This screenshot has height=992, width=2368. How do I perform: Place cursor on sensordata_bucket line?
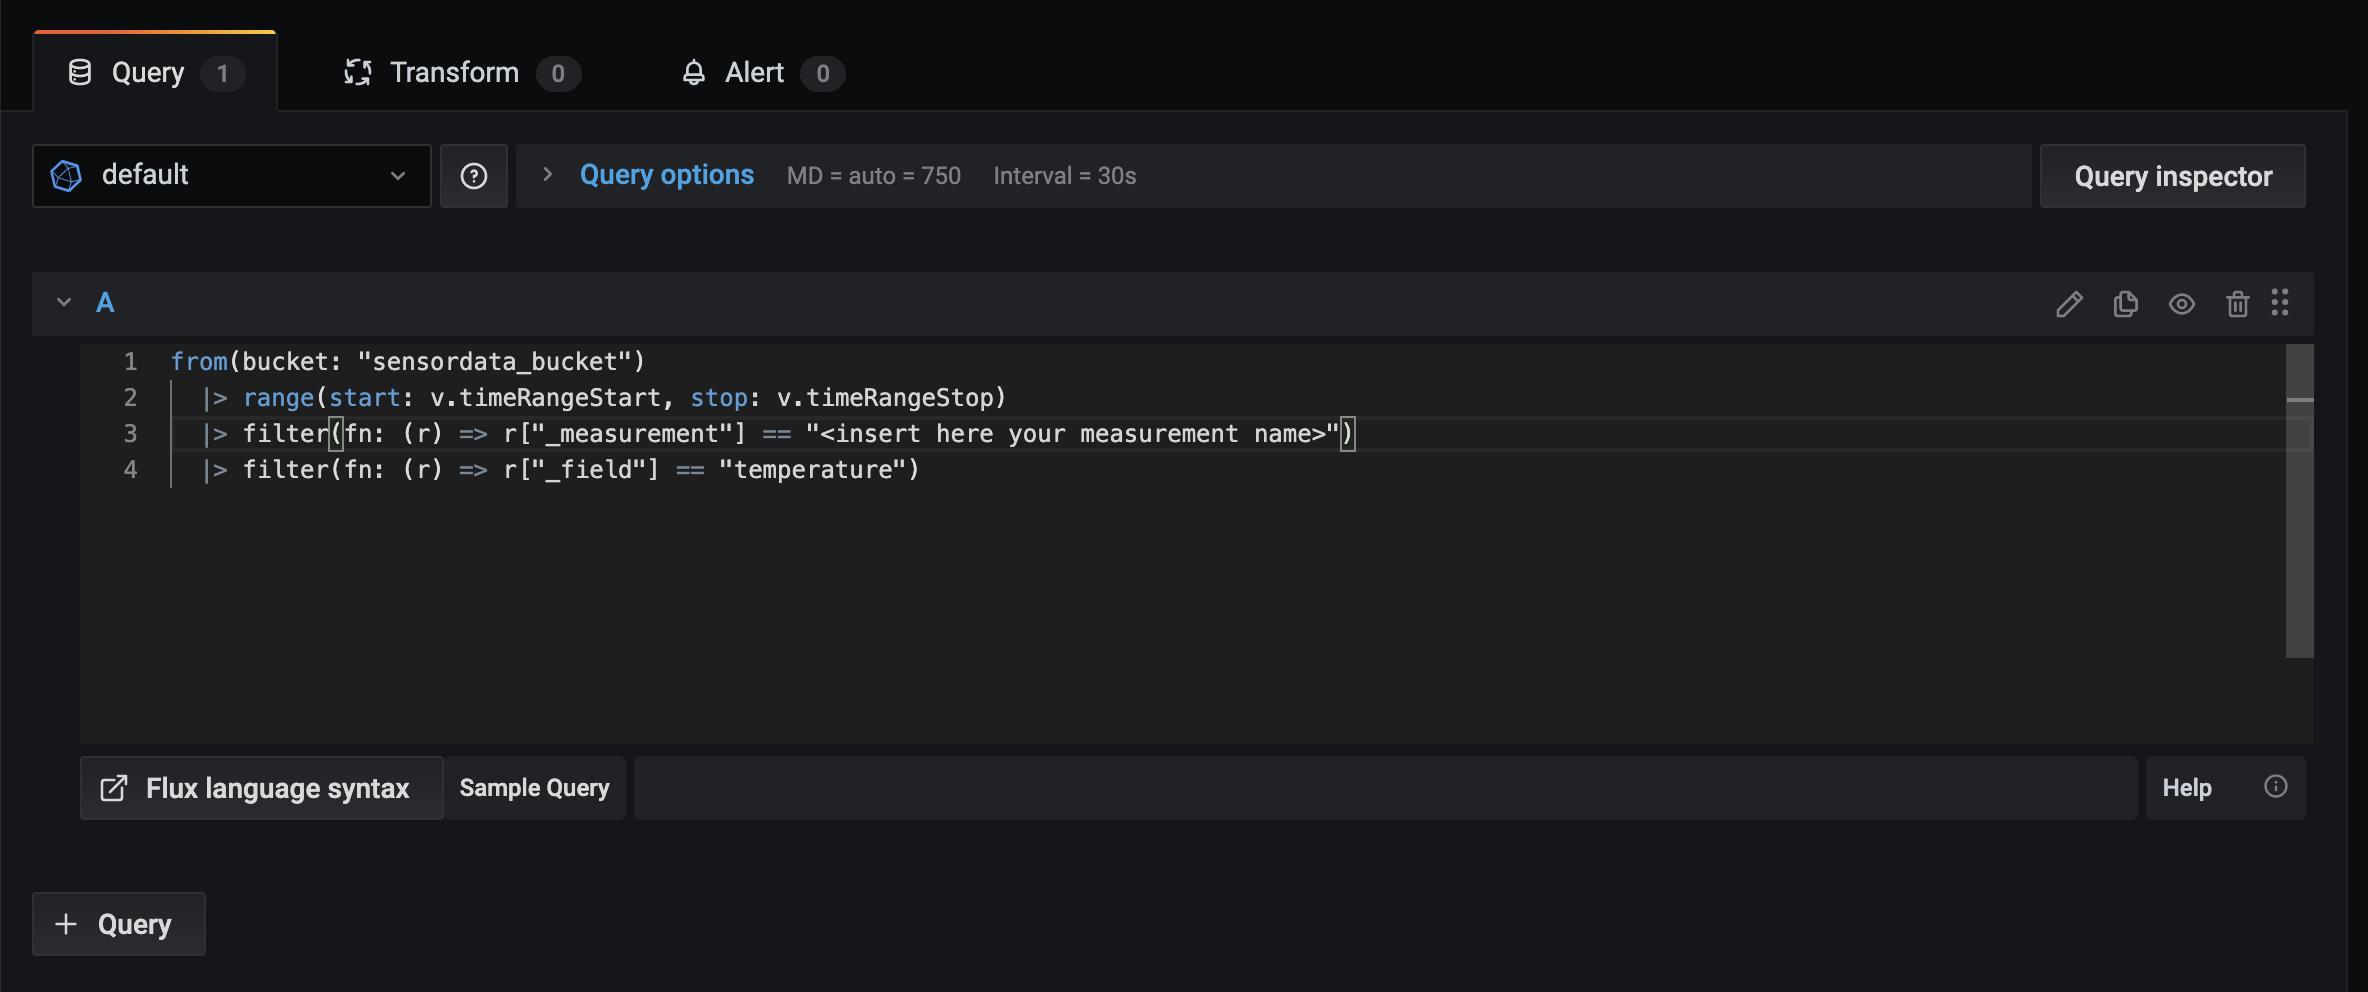(408, 361)
